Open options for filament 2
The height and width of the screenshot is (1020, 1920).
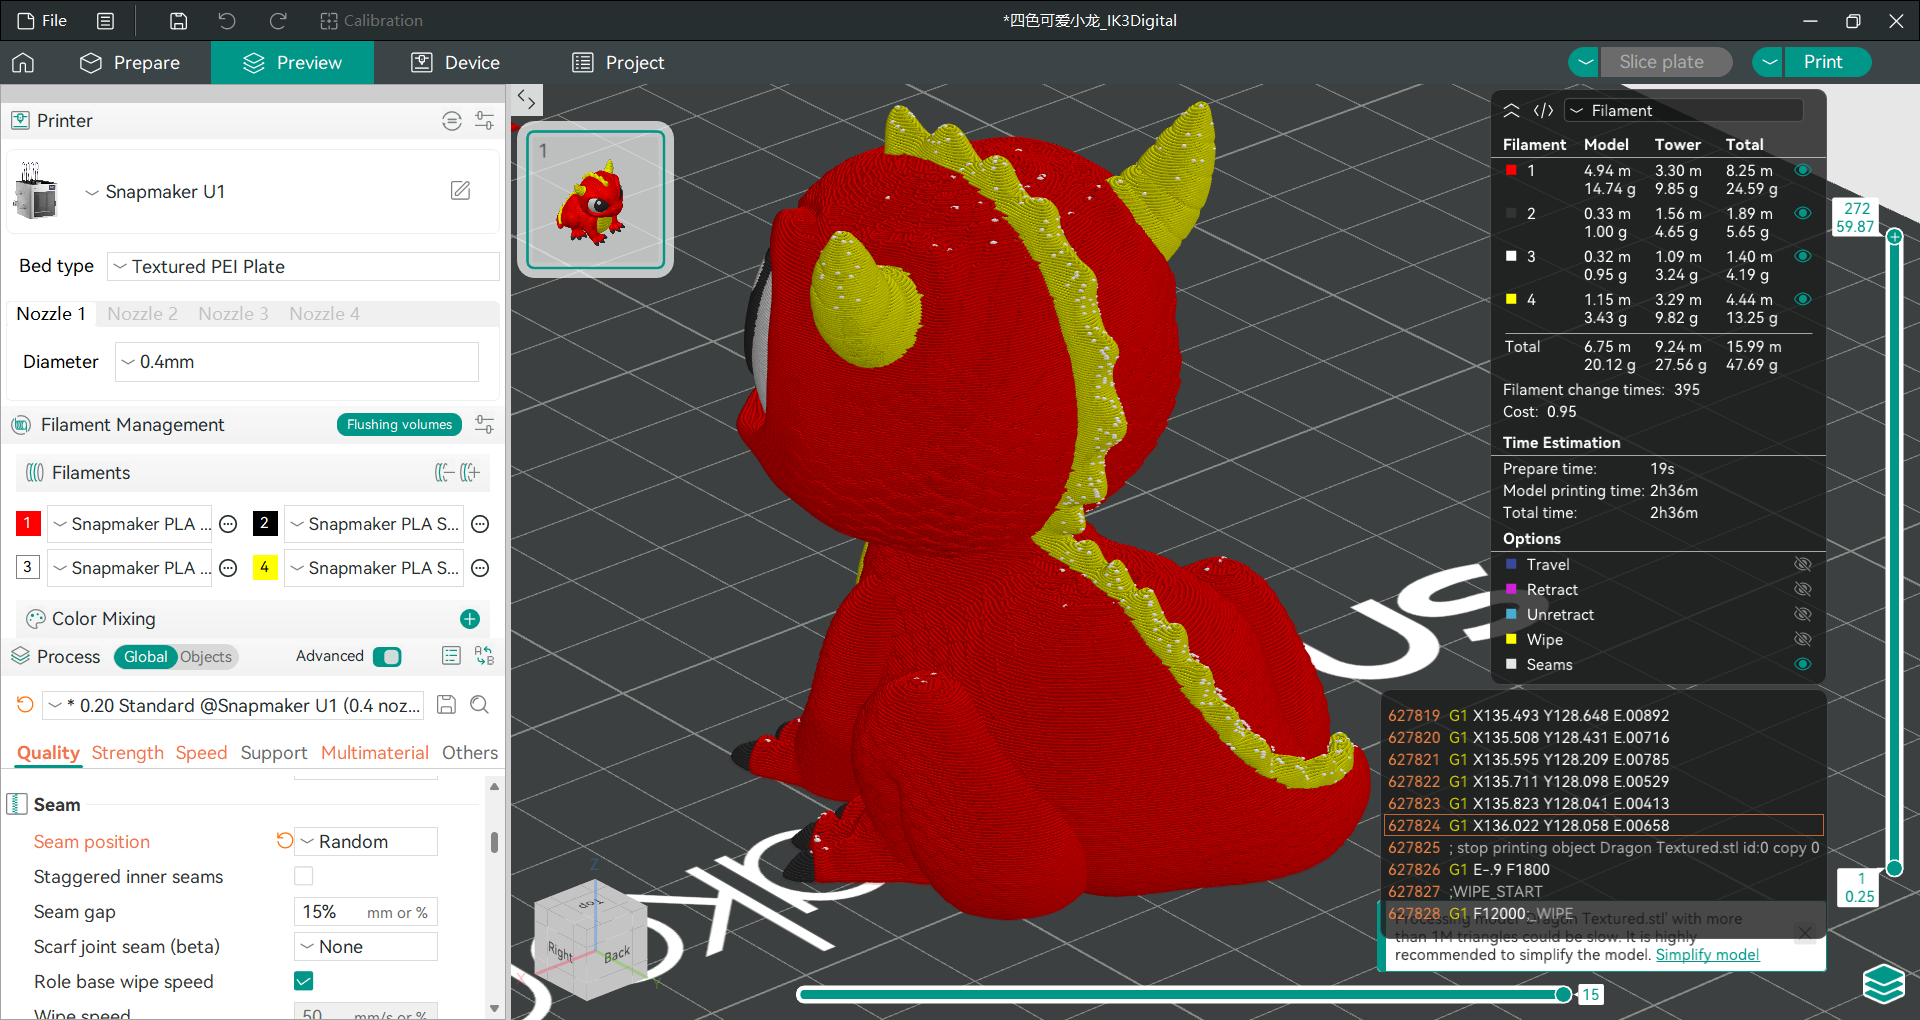tap(480, 524)
